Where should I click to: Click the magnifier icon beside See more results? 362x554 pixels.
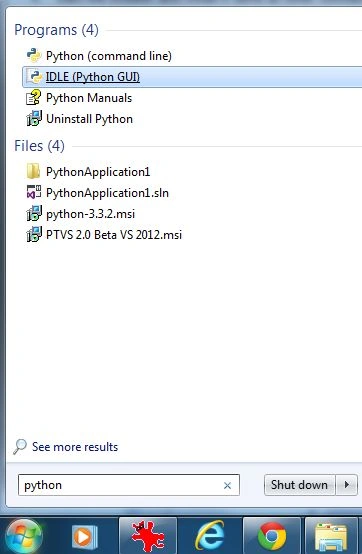click(x=20, y=447)
